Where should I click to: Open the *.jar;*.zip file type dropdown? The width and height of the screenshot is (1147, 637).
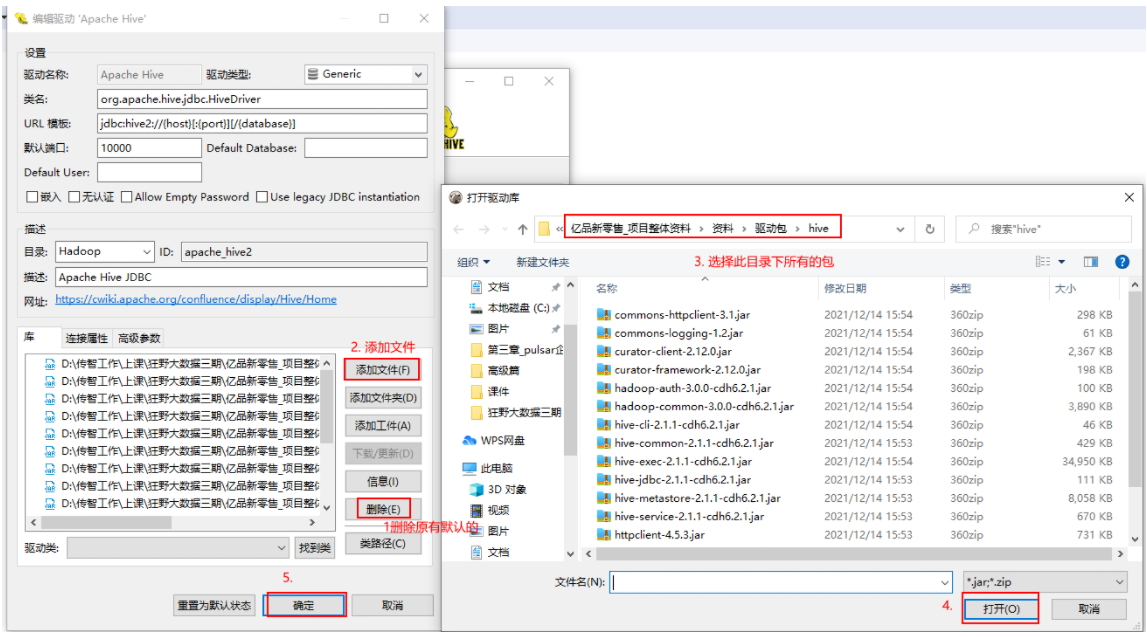[x=1045, y=582]
